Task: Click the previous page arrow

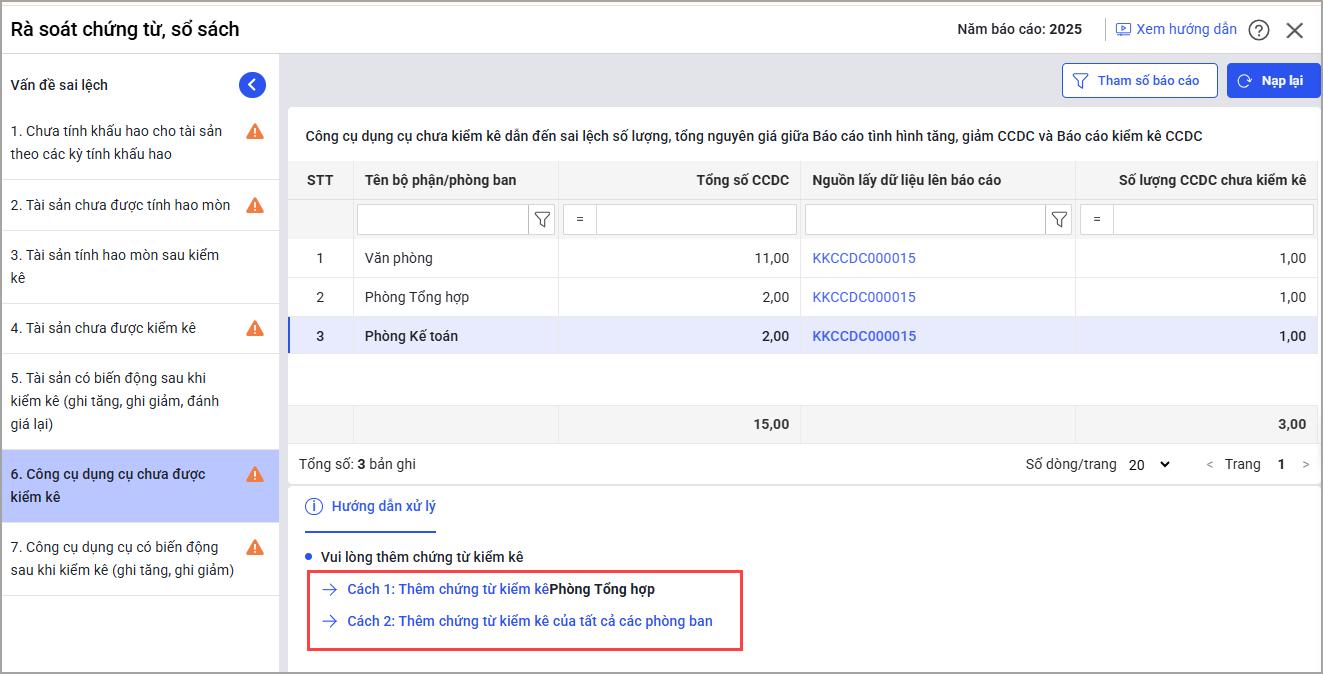Action: 1210,465
